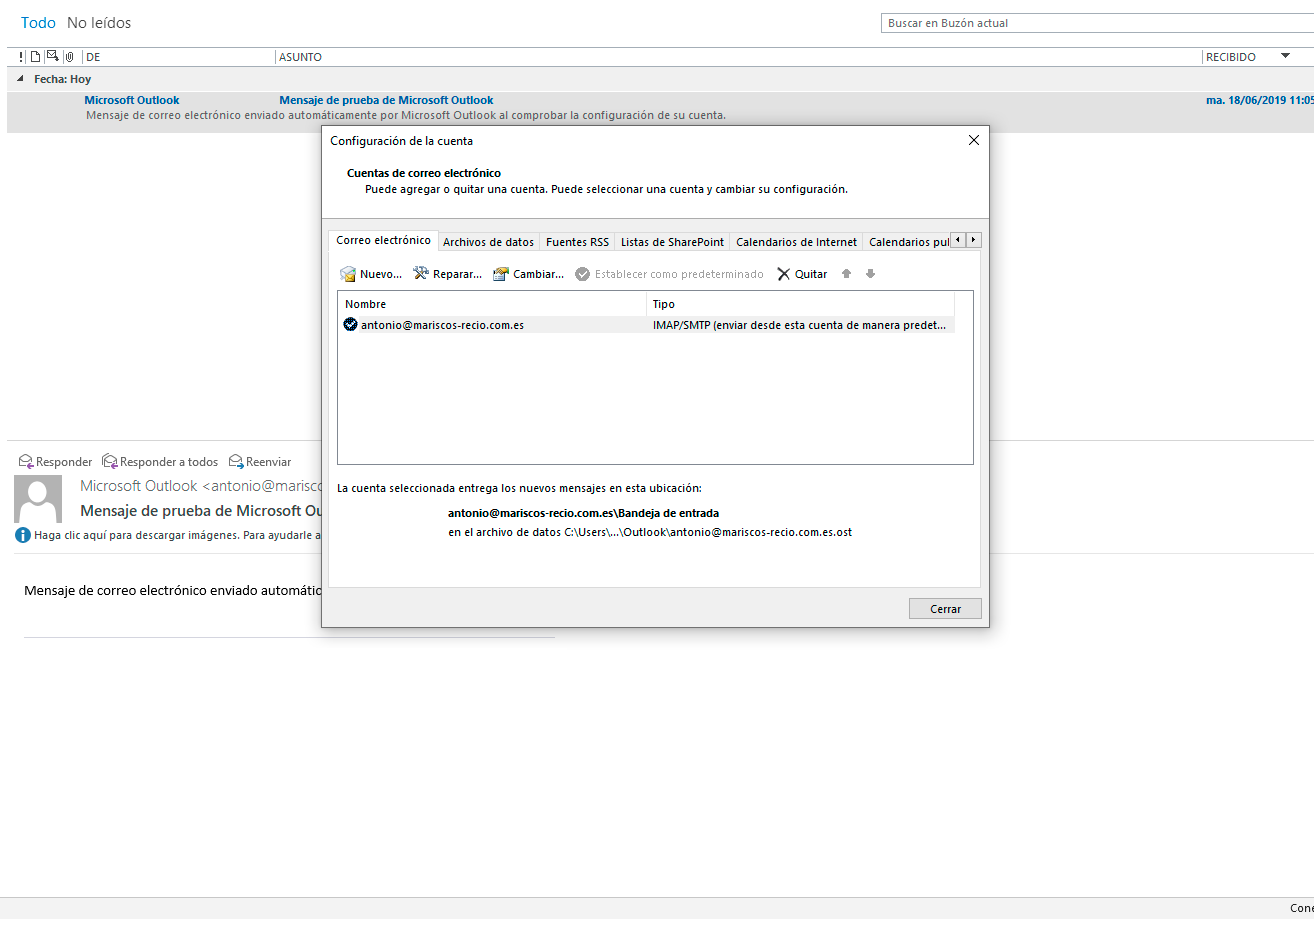Remove account with Quitar button

tap(802, 274)
